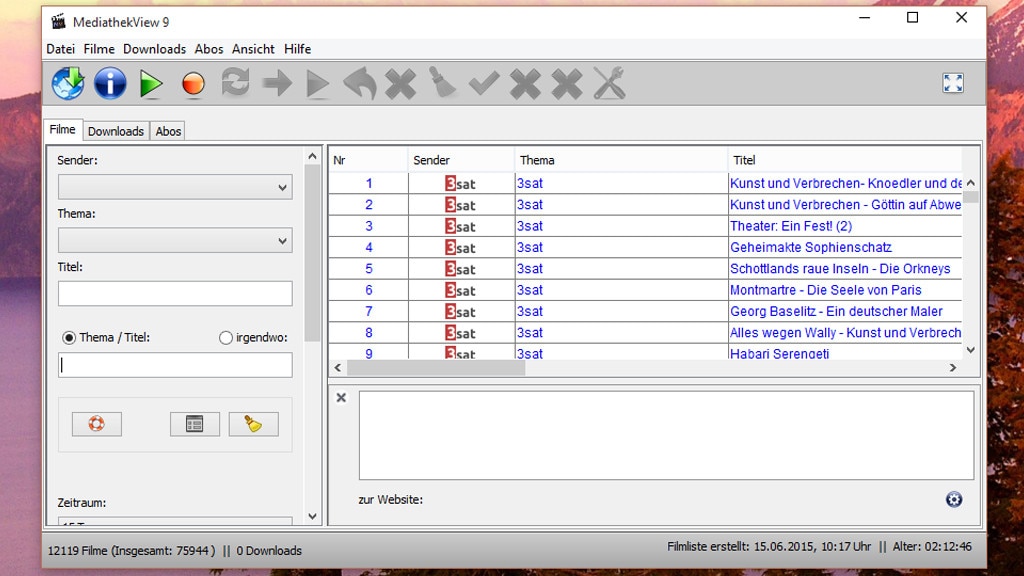The height and width of the screenshot is (576, 1024).
Task: Open the Thema dropdown
Action: coord(175,240)
